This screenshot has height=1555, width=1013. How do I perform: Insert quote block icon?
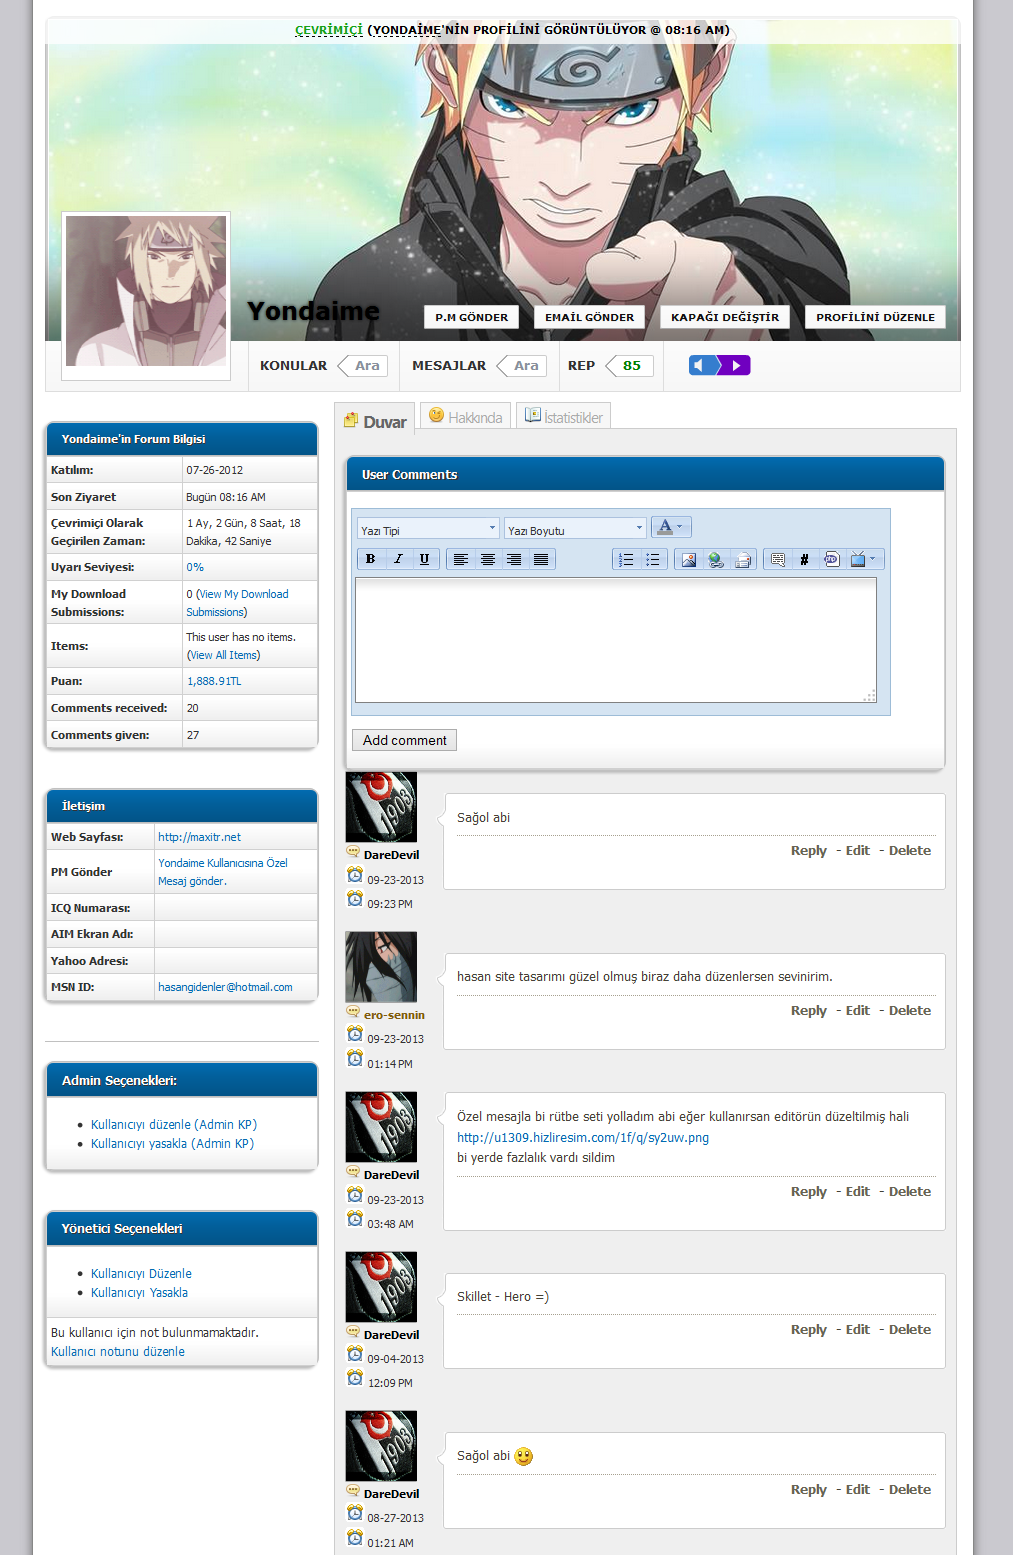[778, 559]
